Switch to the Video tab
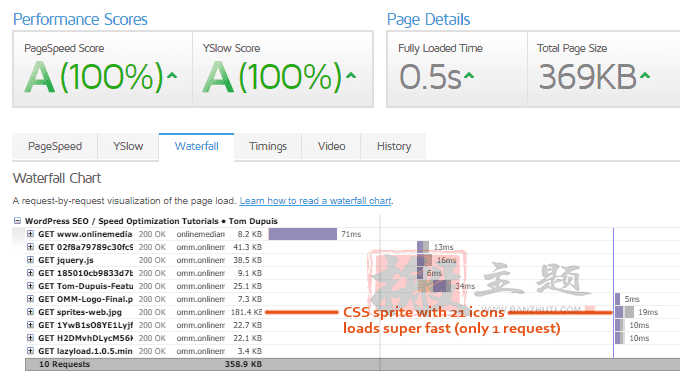This screenshot has width=680, height=392. (331, 147)
